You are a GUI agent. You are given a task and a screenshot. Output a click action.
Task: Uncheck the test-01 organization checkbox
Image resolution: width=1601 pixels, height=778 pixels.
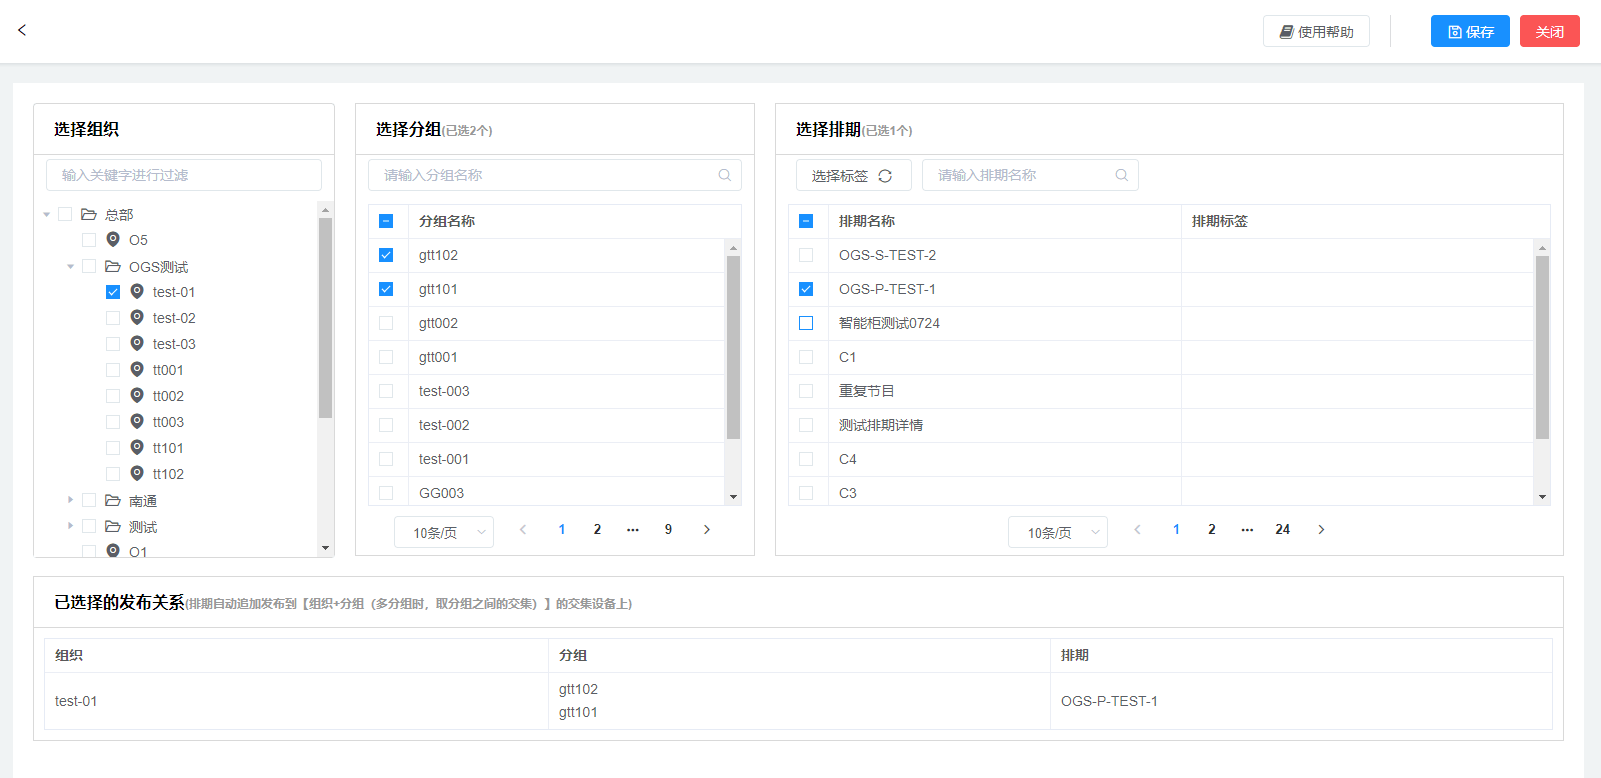click(113, 292)
